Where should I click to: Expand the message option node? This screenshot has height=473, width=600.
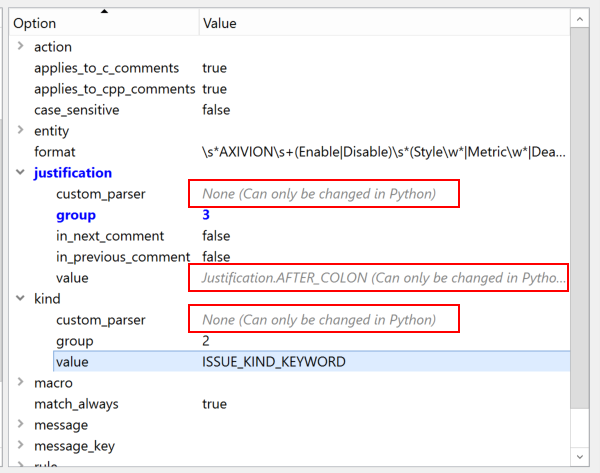click(x=21, y=424)
